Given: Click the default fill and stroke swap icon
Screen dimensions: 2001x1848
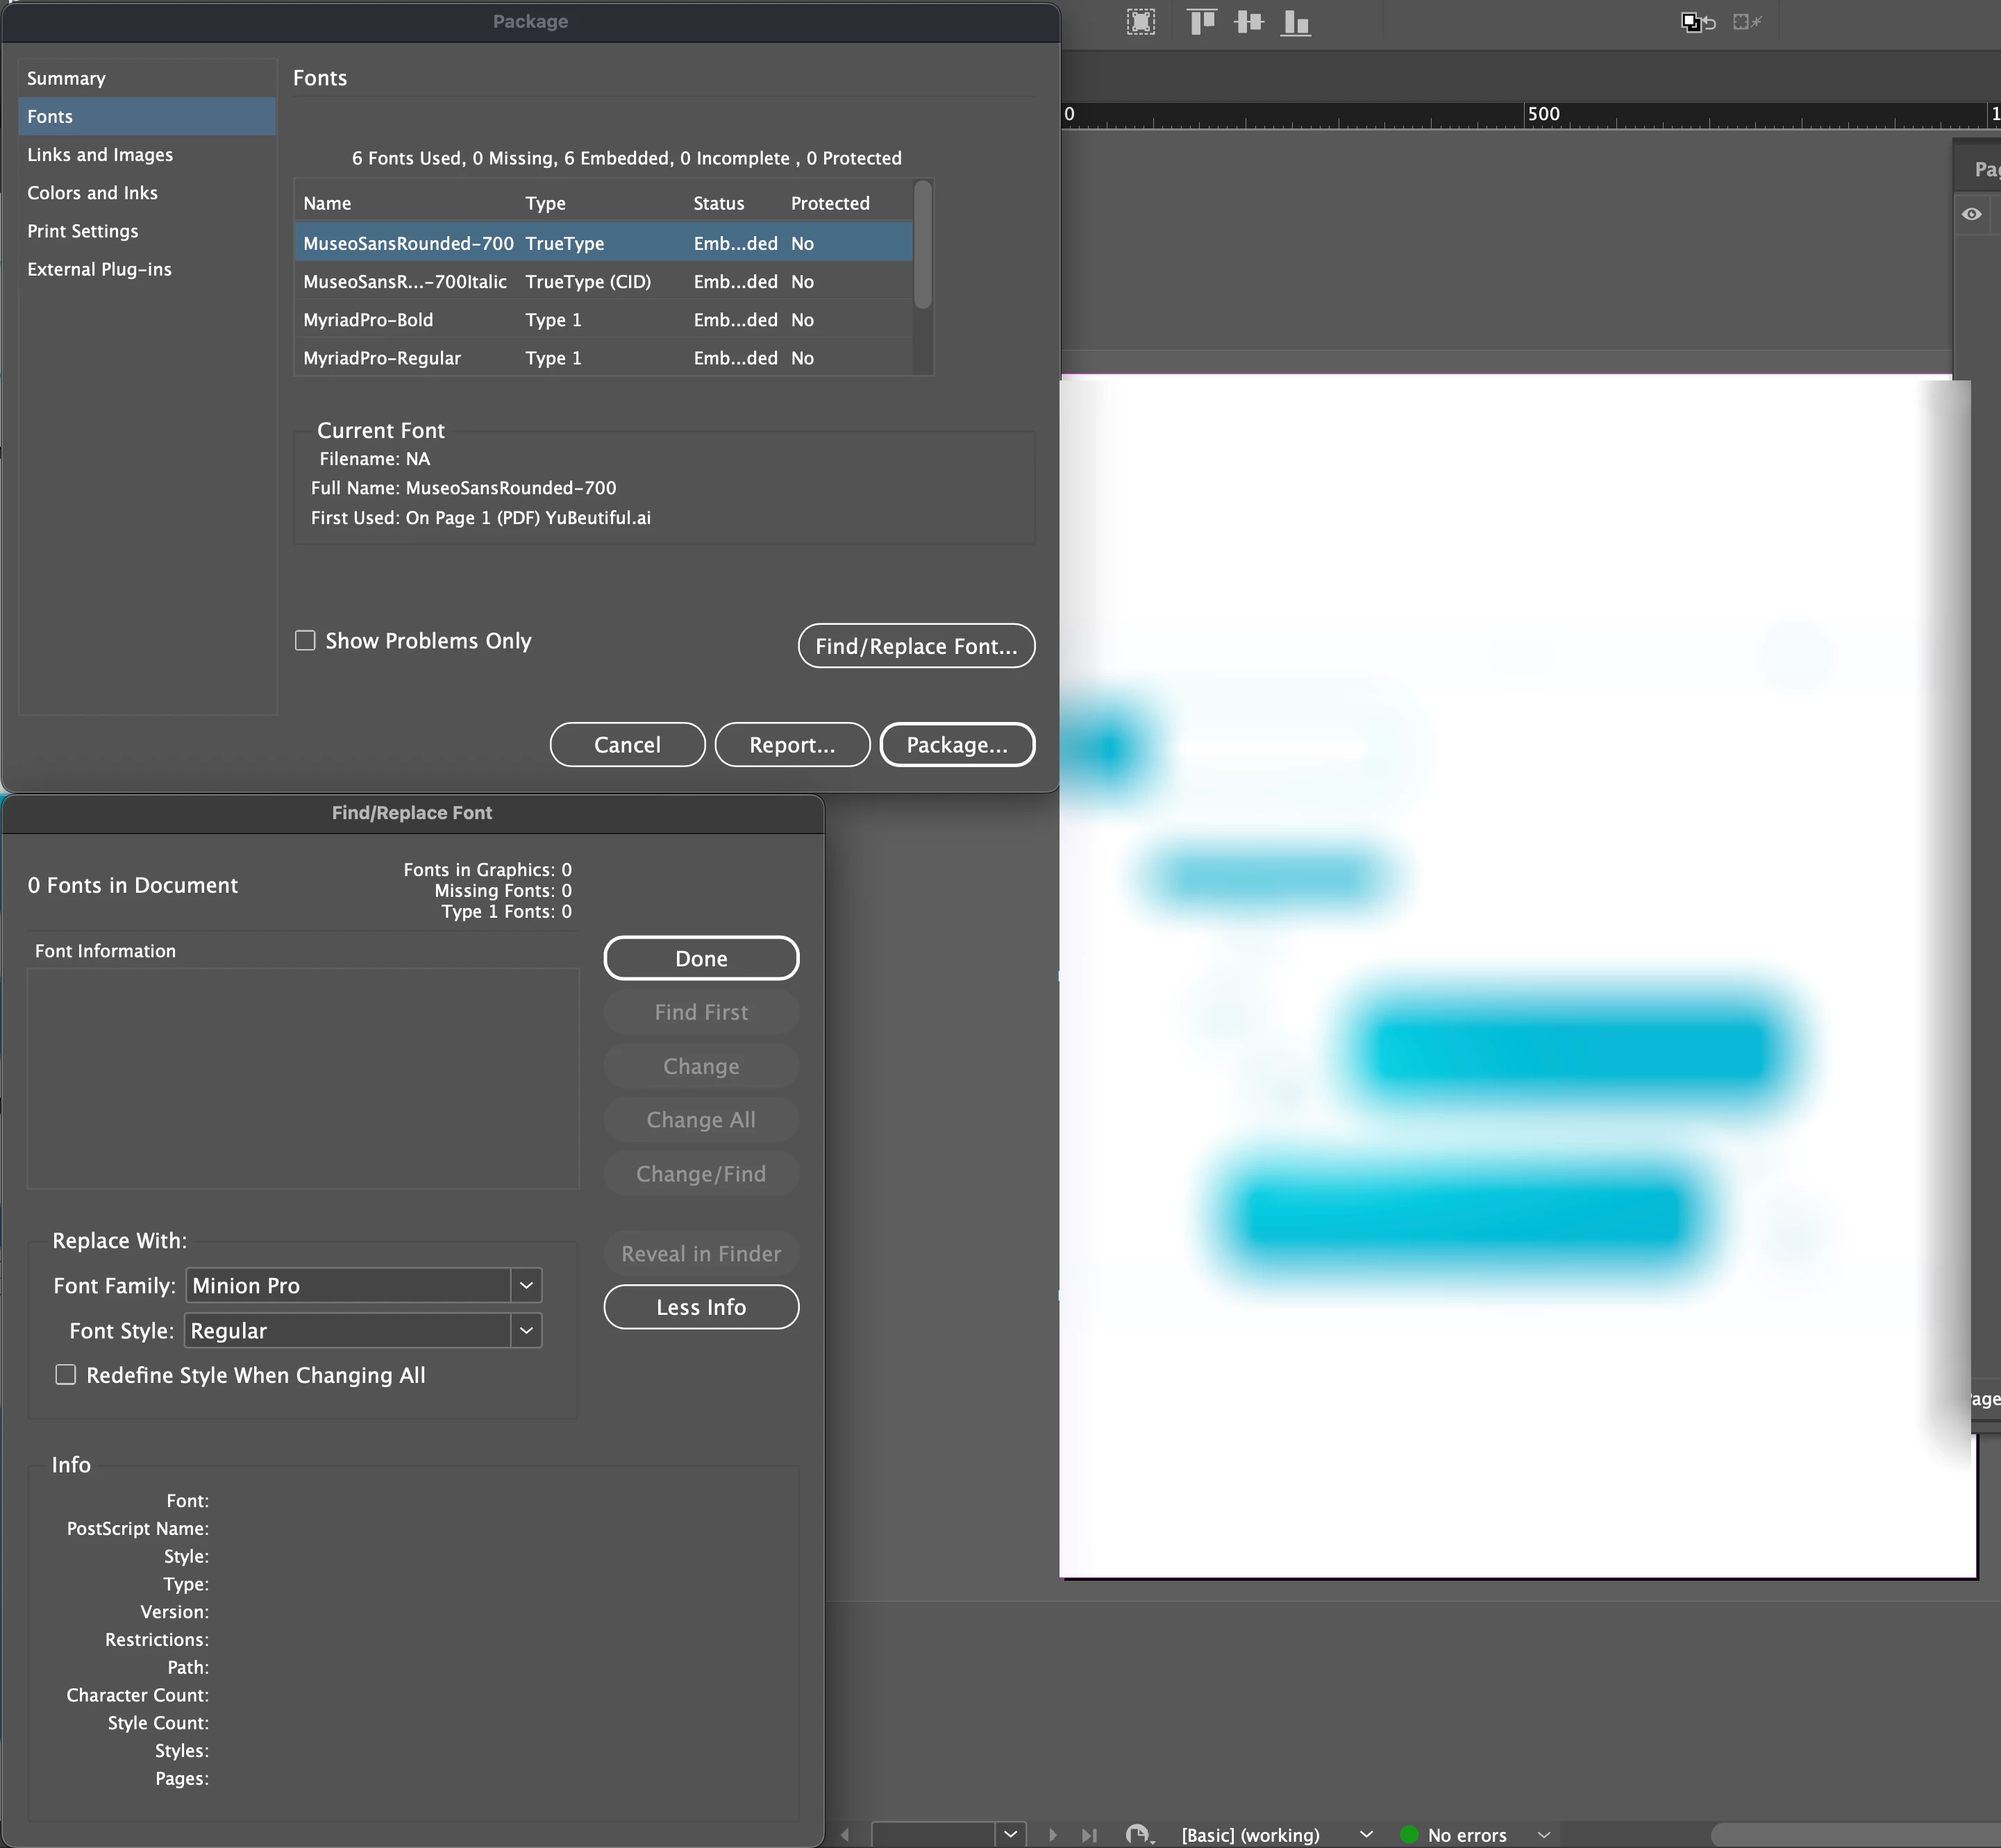Looking at the screenshot, I should [1697, 22].
